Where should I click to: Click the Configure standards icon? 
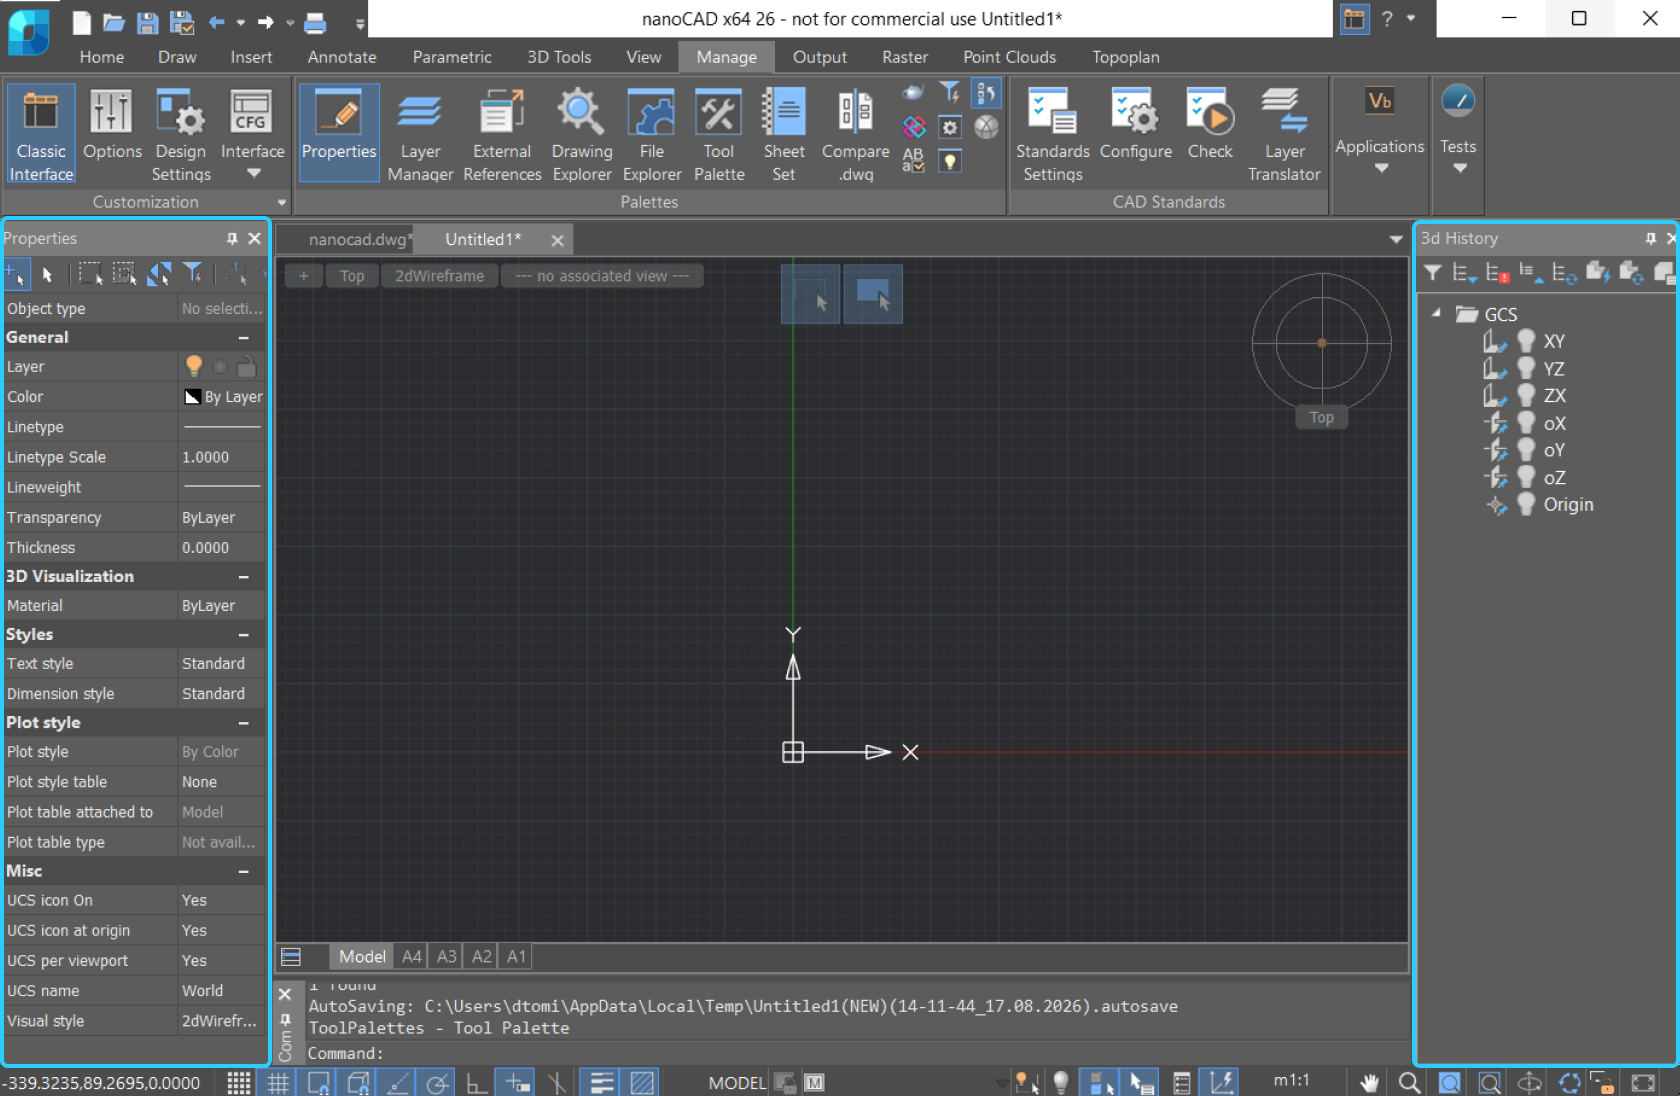(x=1135, y=124)
